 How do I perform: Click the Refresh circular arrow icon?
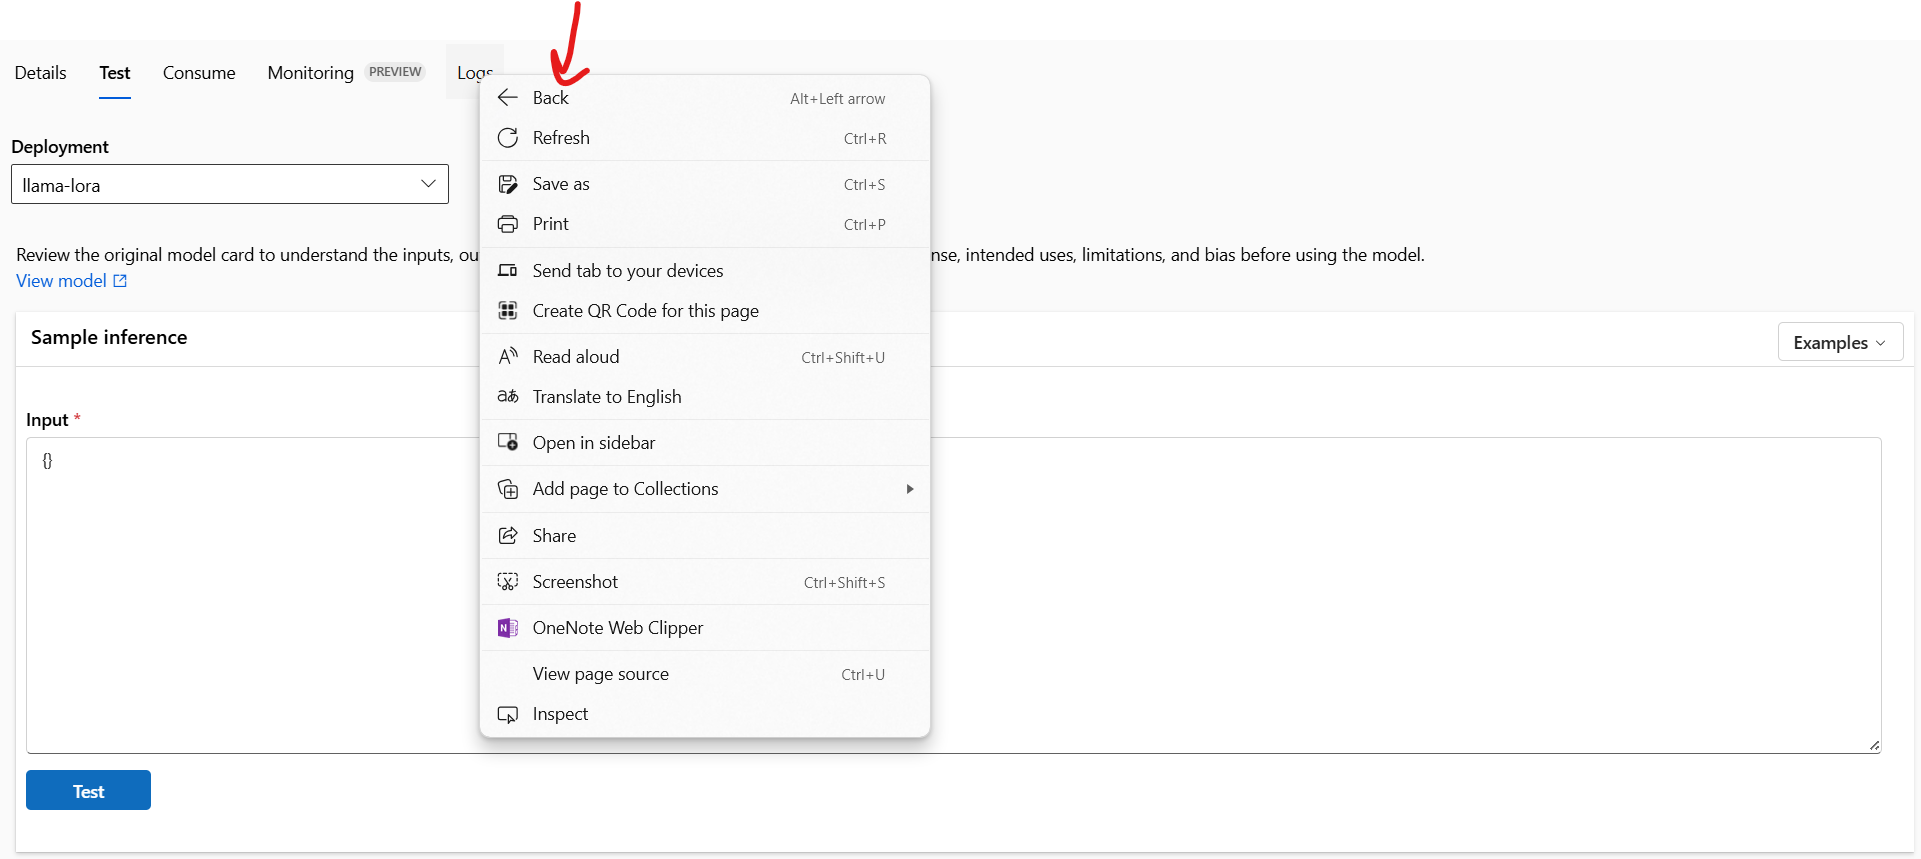coord(508,138)
